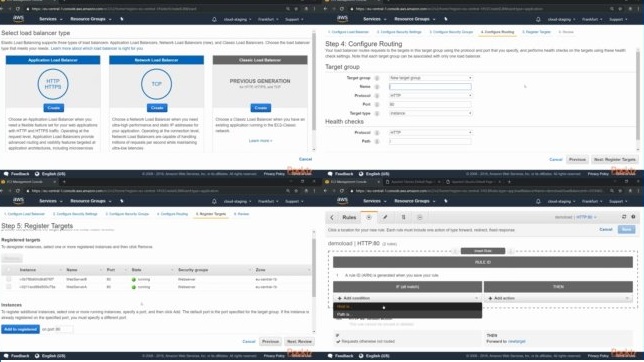Click the pin icon in the Select load balancer type window header
The width and height of the screenshot is (644, 362).
coord(122,19)
